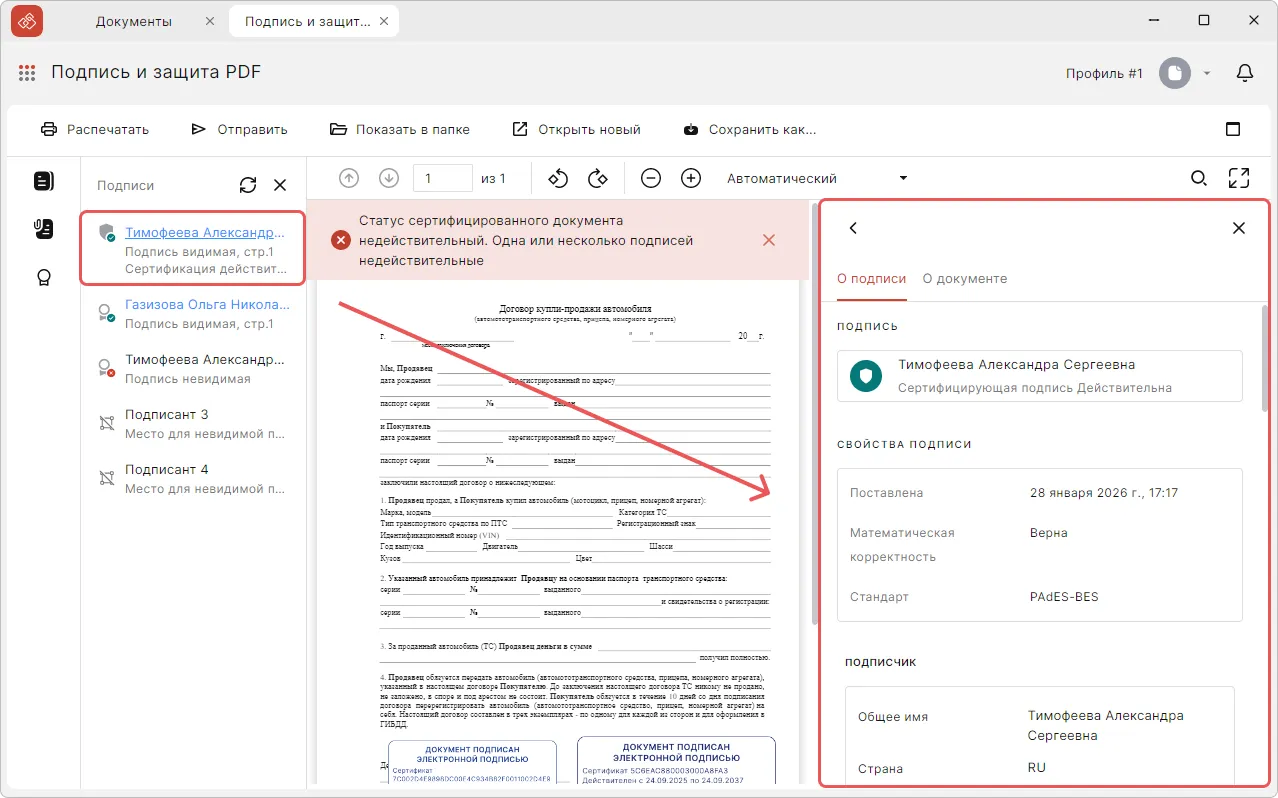The height and width of the screenshot is (798, 1278).
Task: Open the Документы tab
Action: click(134, 21)
